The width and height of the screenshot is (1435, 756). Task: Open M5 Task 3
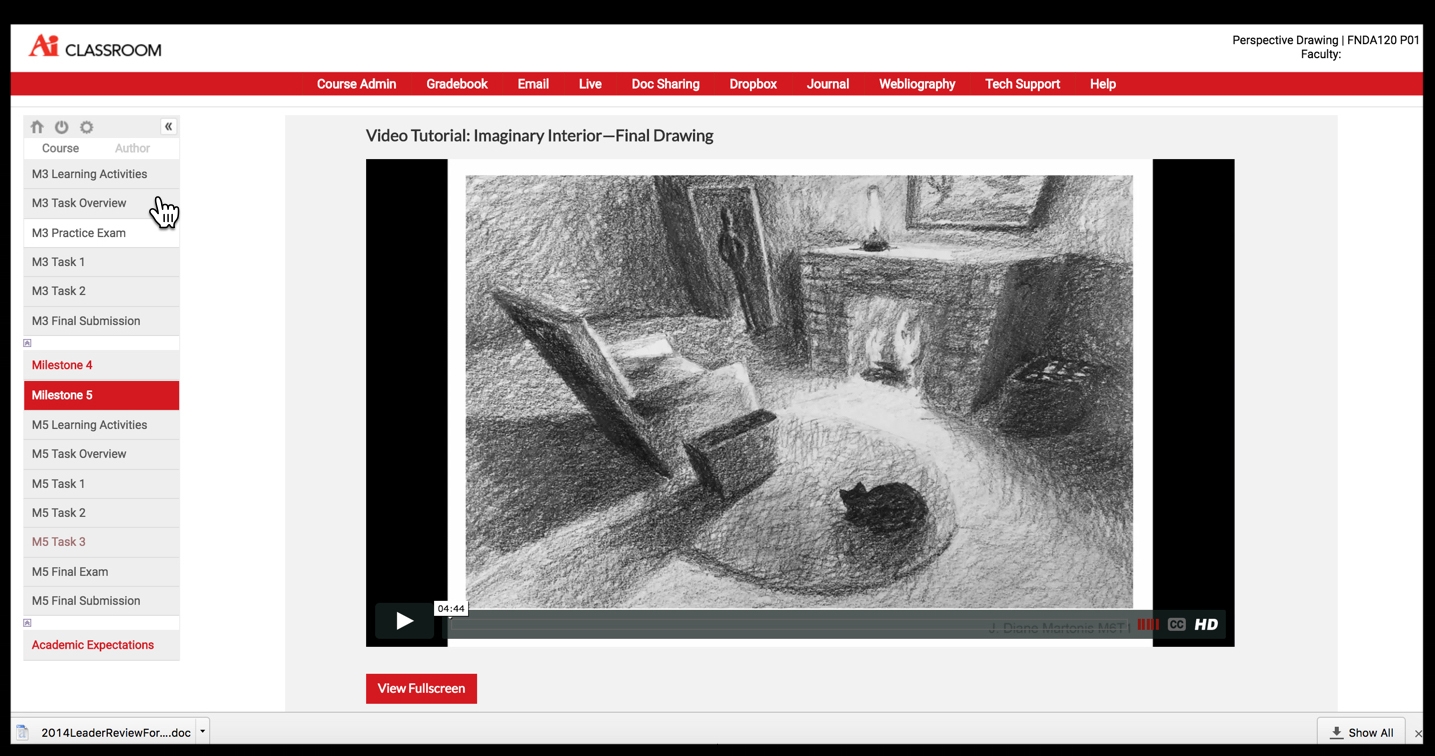(x=101, y=542)
